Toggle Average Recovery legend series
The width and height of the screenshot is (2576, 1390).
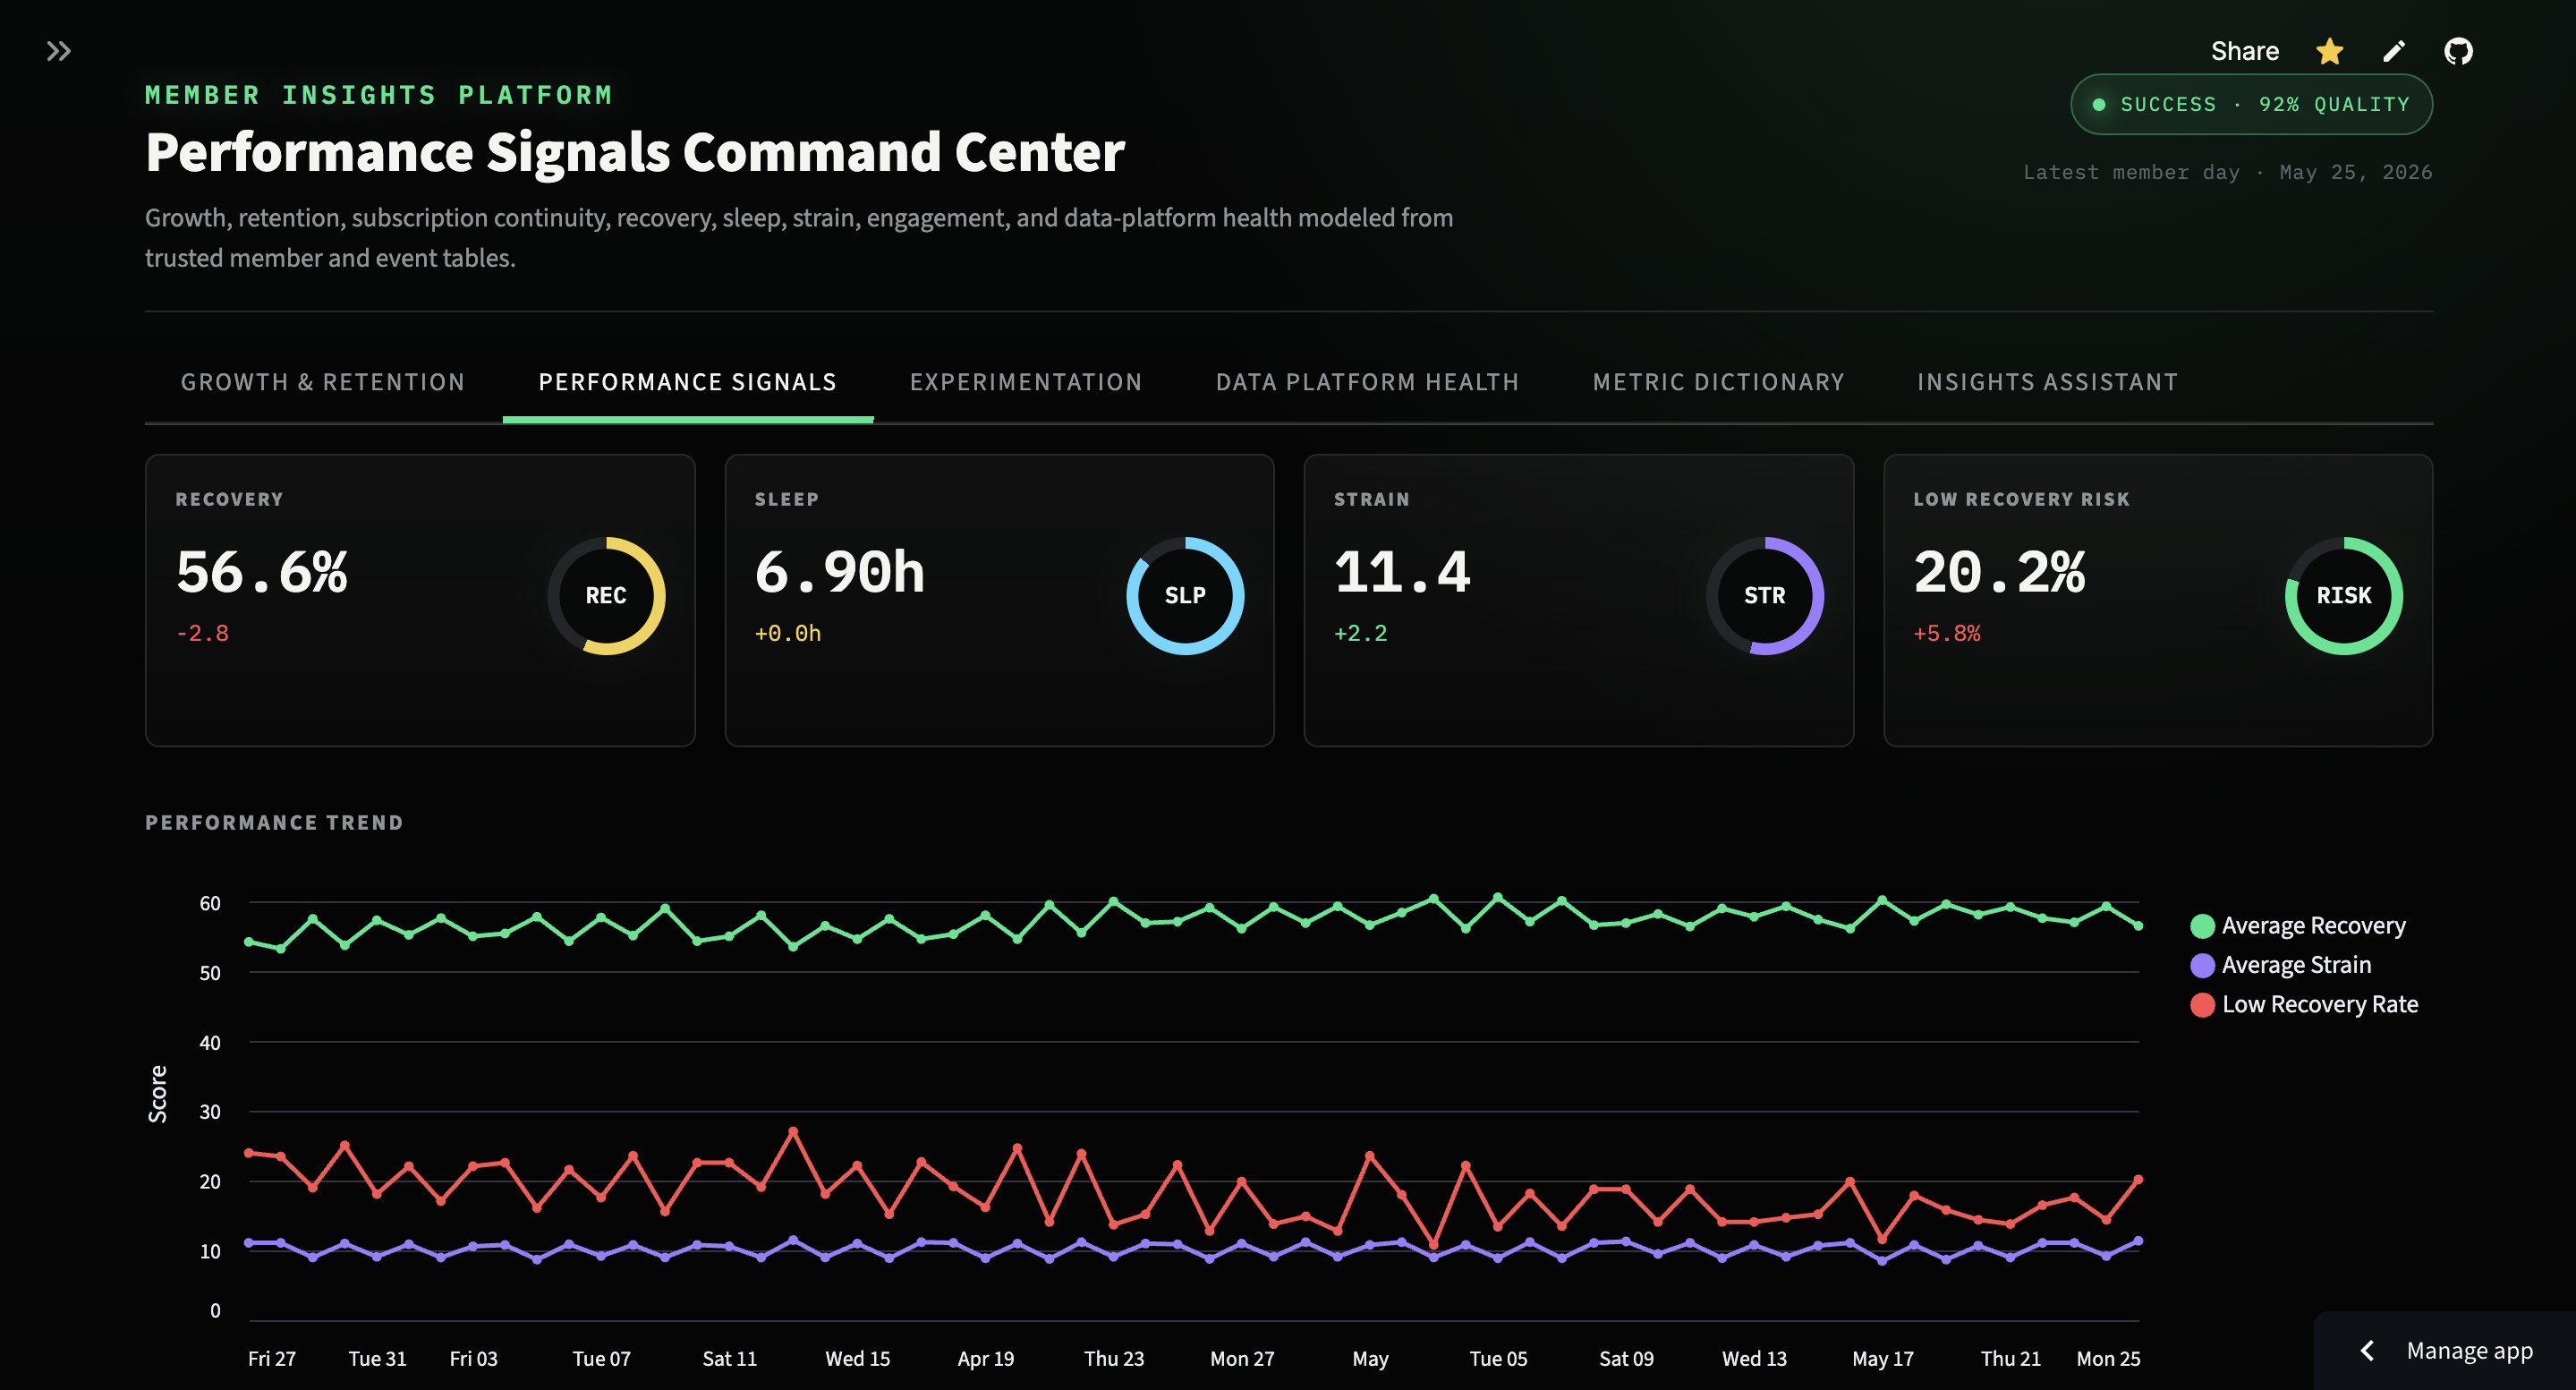coord(2298,926)
